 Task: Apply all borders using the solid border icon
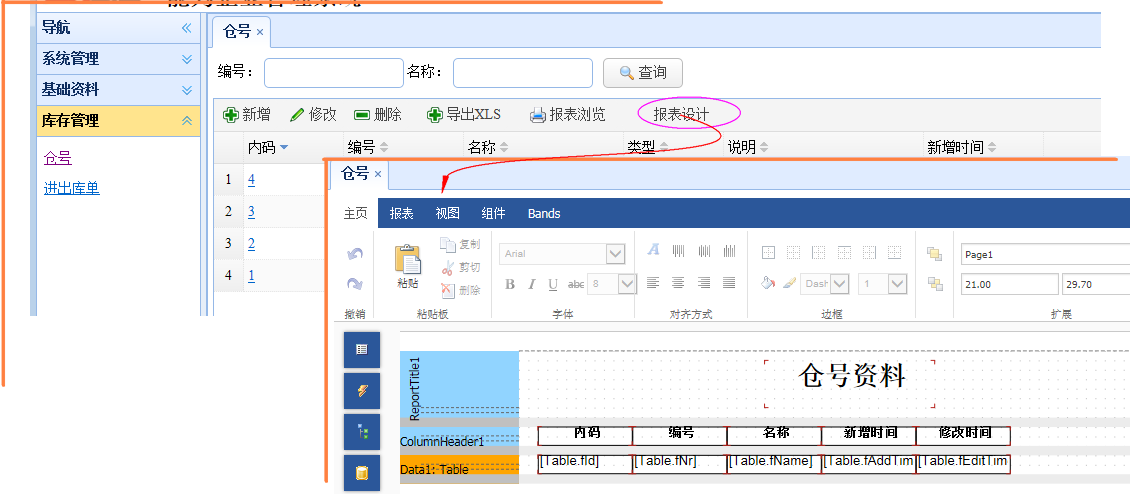768,252
